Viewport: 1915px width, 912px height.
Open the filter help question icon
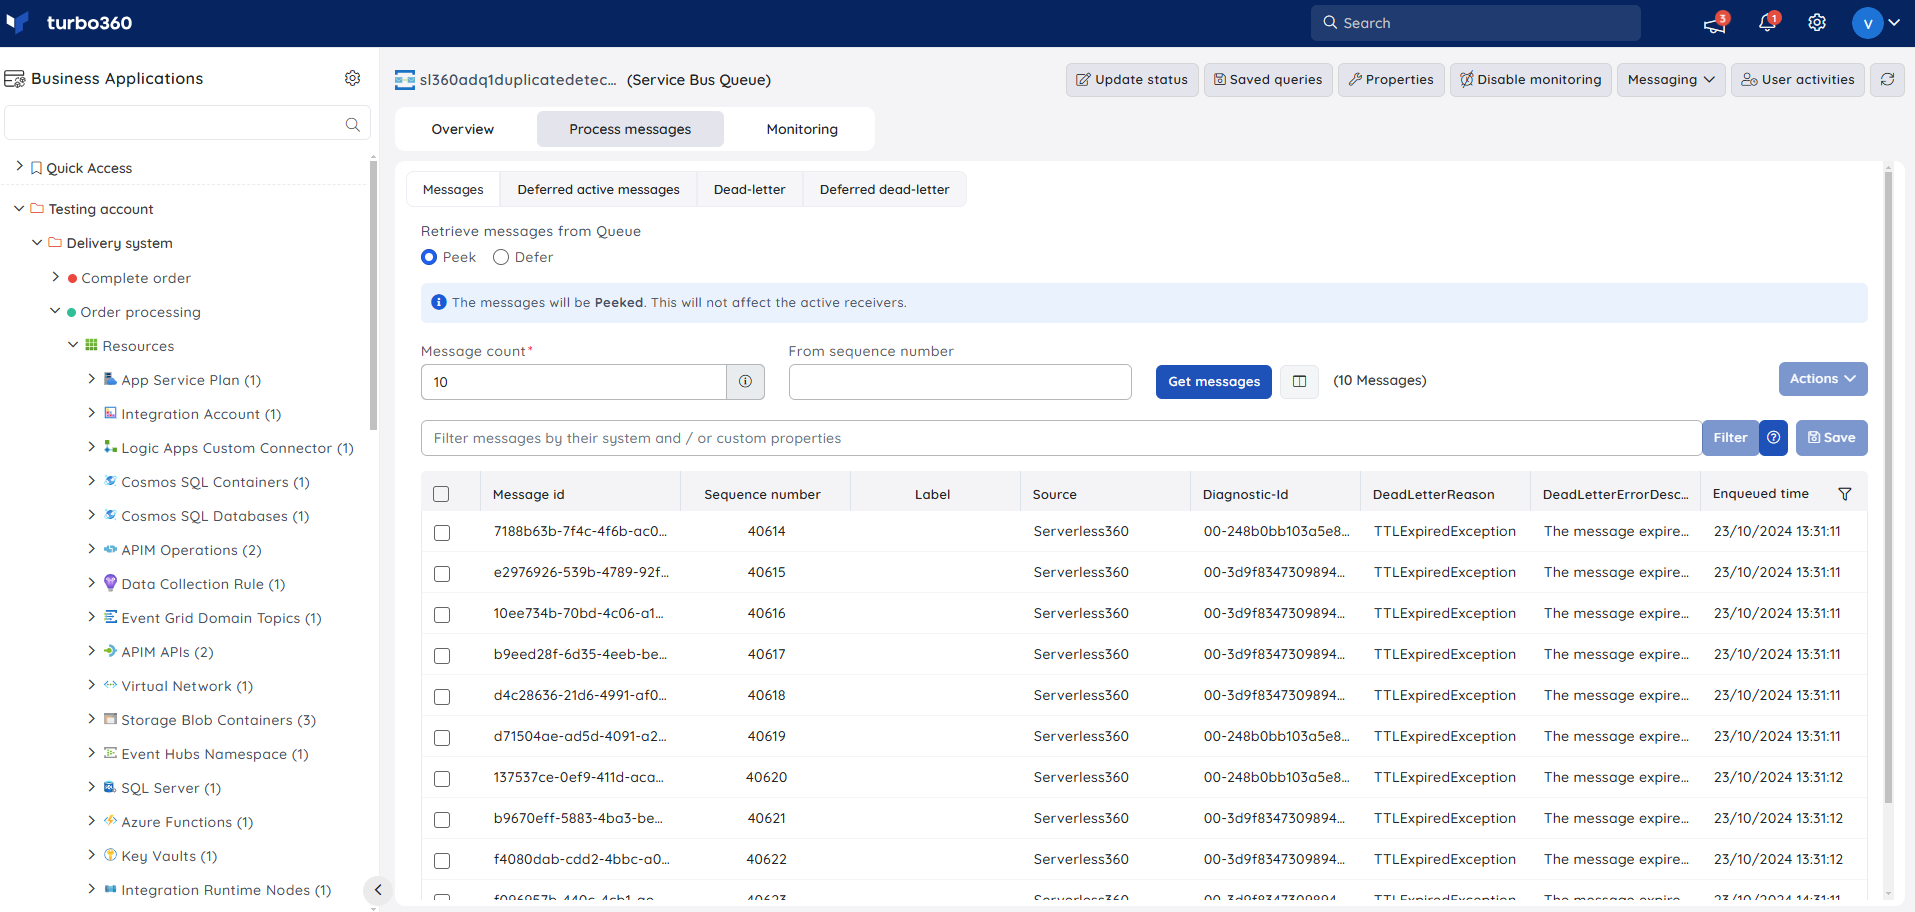pyautogui.click(x=1773, y=438)
